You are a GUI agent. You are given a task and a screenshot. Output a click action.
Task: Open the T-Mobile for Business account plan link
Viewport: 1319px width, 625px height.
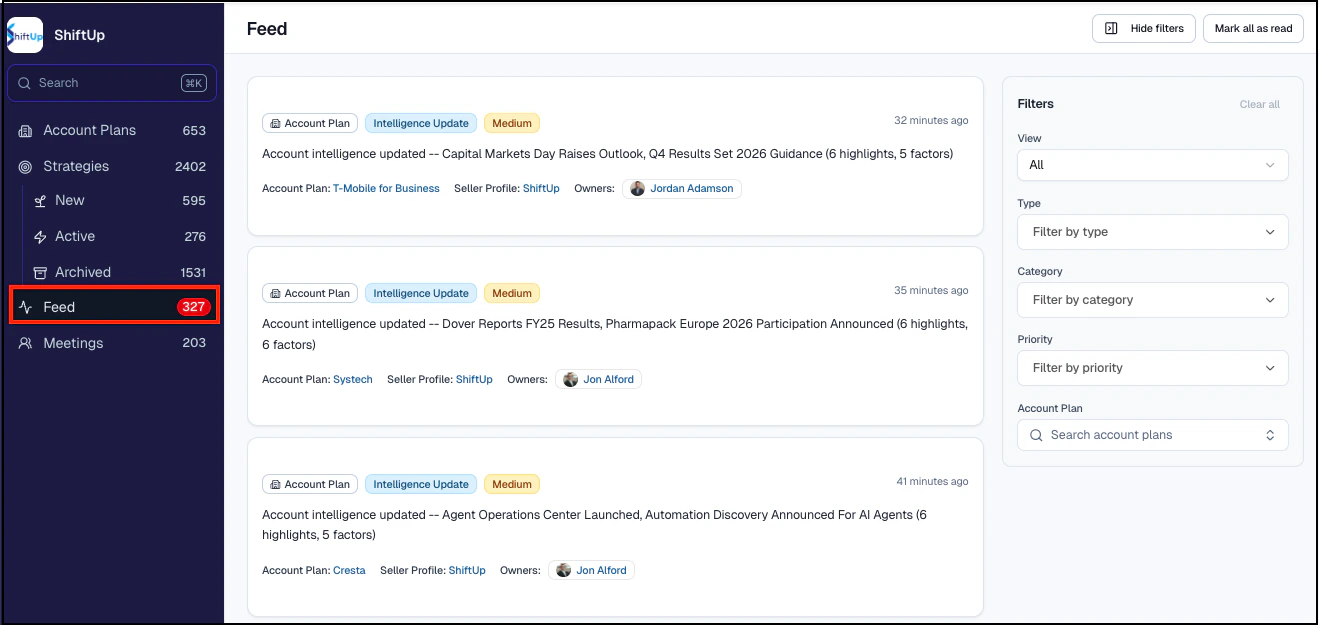tap(386, 188)
